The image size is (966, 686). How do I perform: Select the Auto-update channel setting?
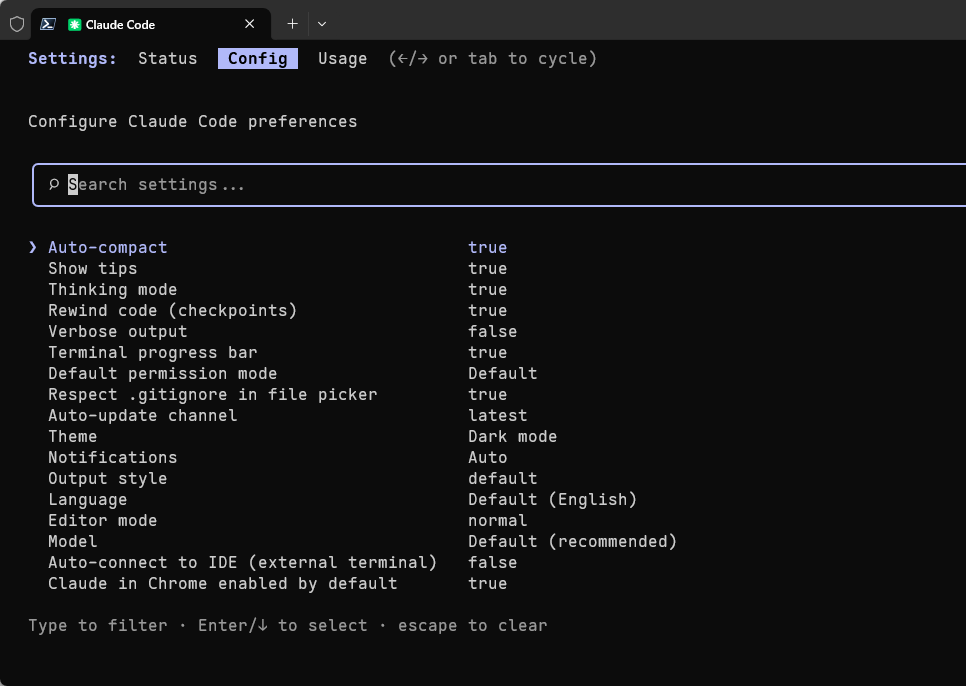[143, 415]
